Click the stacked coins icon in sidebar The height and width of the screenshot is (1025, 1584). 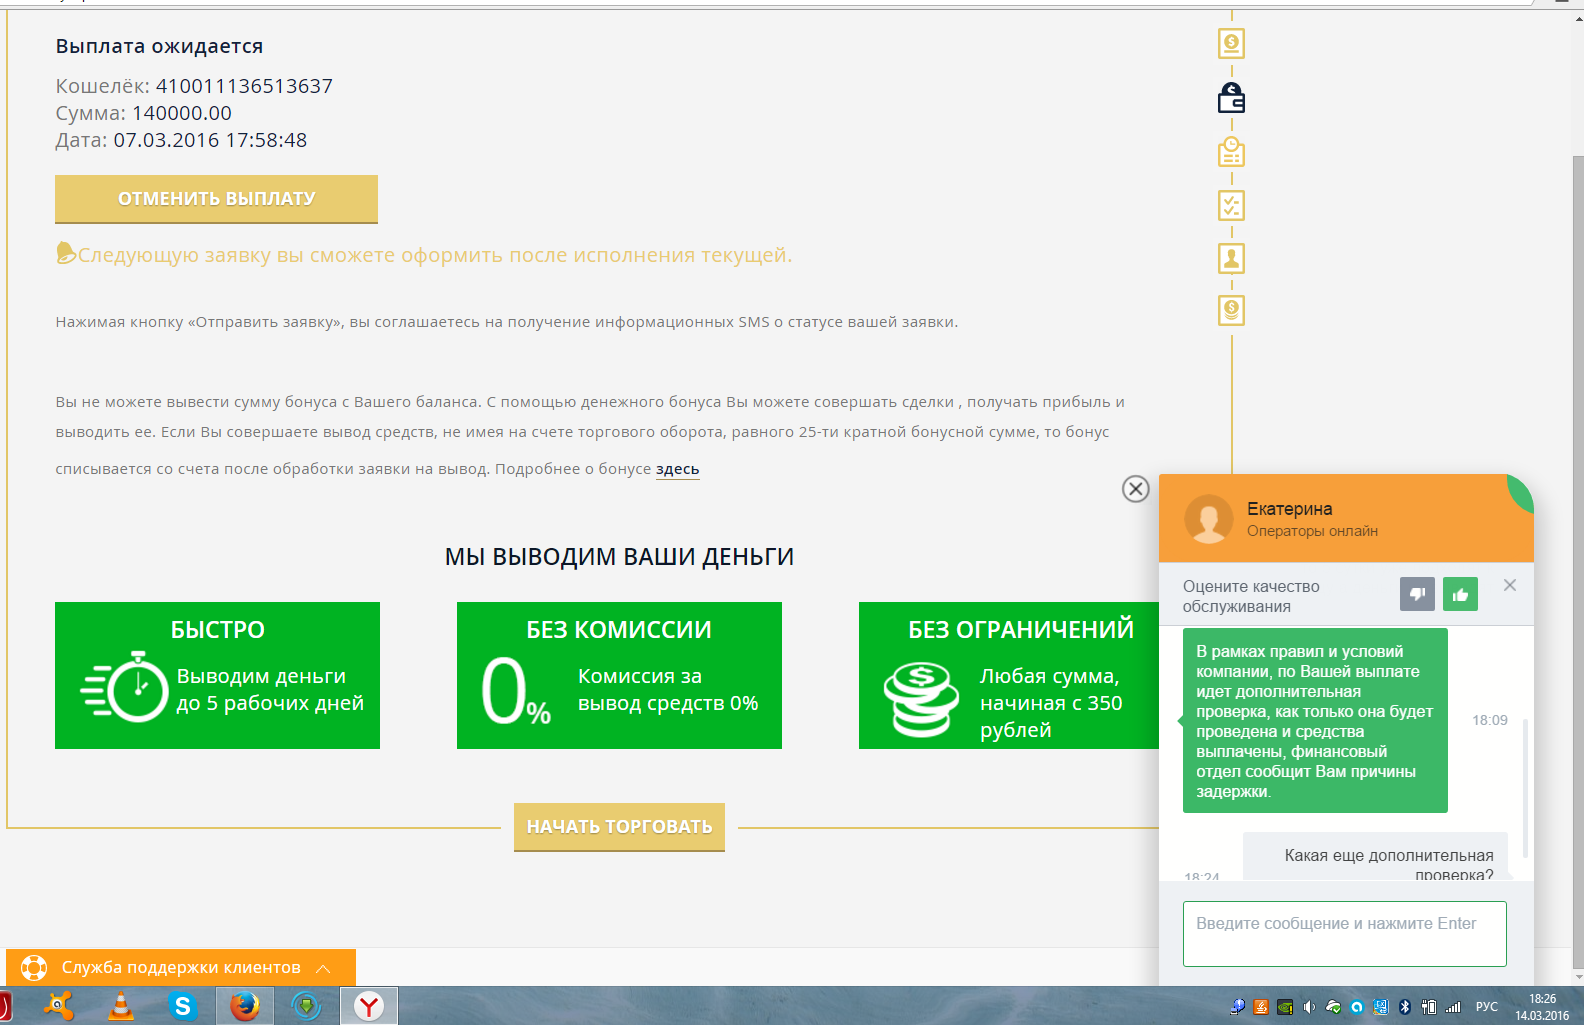(x=1231, y=311)
